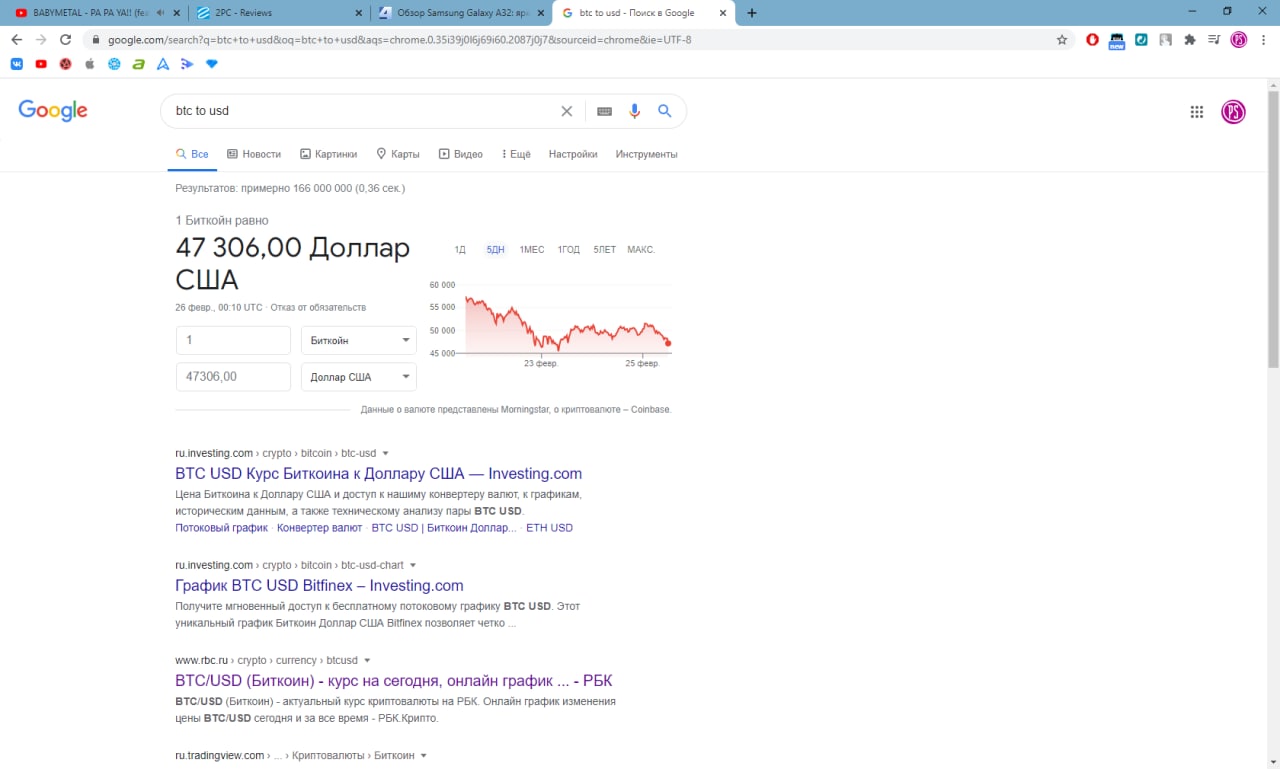This screenshot has width=1280, height=769.
Task: Open the blue diamond bookmark icon
Action: click(211, 64)
